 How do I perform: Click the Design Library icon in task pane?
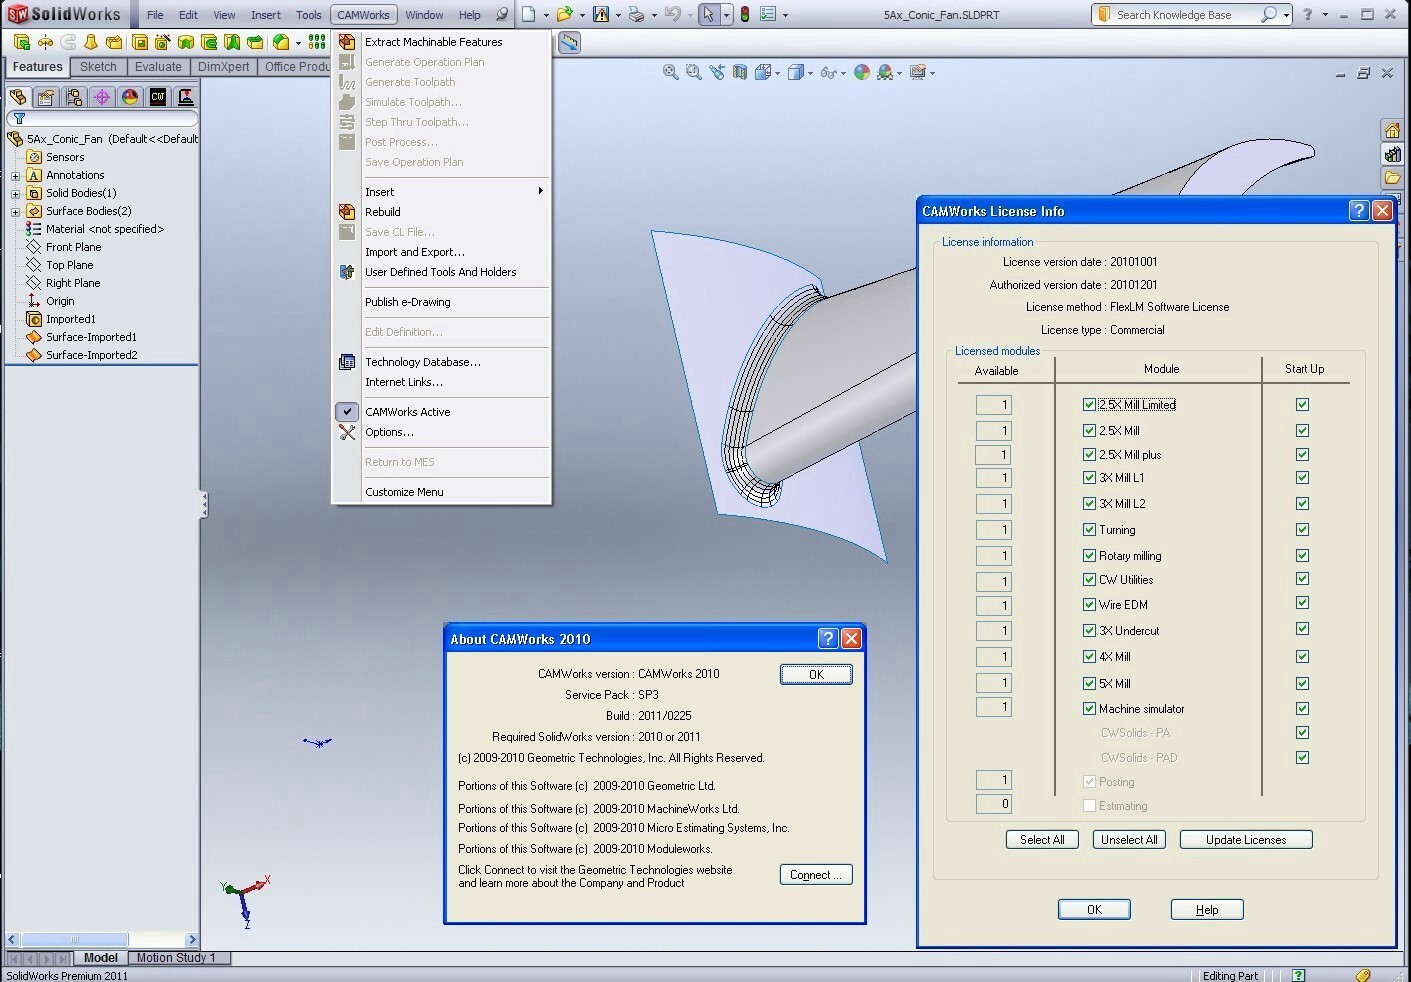coord(1392,154)
